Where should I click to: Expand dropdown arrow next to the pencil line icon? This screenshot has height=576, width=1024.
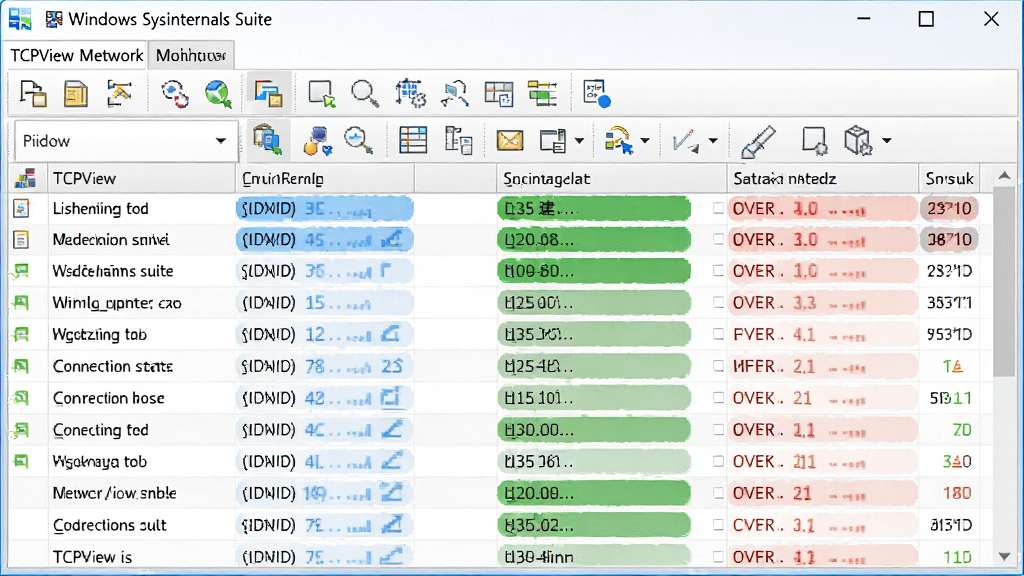[x=713, y=141]
